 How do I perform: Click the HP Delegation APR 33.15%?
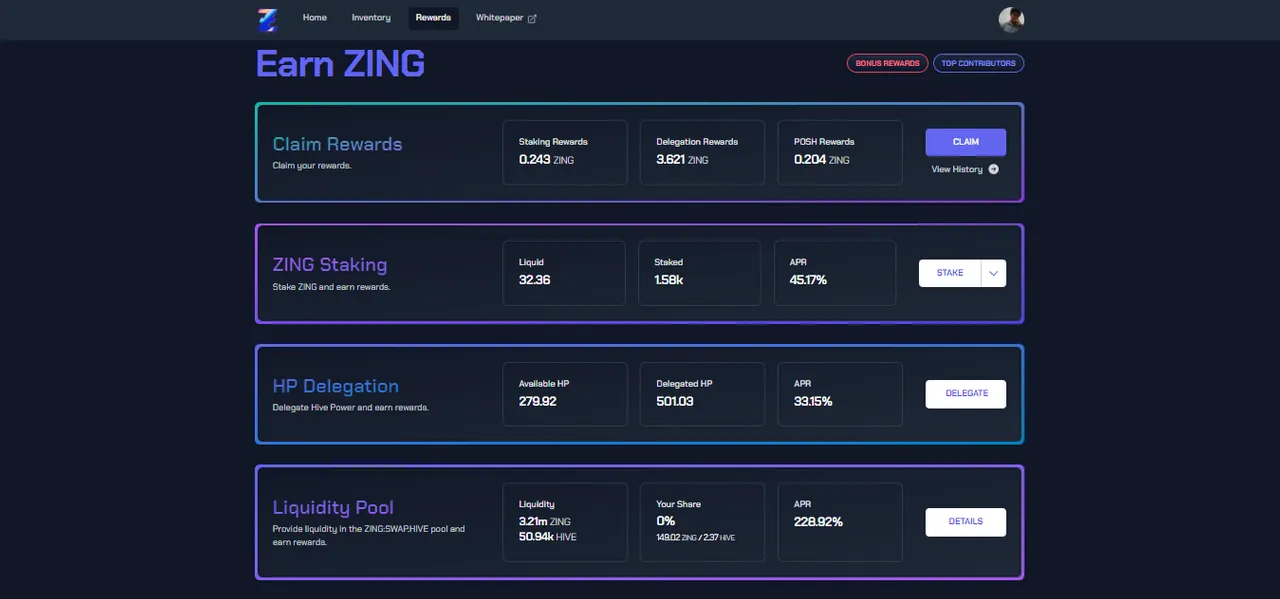[813, 401]
